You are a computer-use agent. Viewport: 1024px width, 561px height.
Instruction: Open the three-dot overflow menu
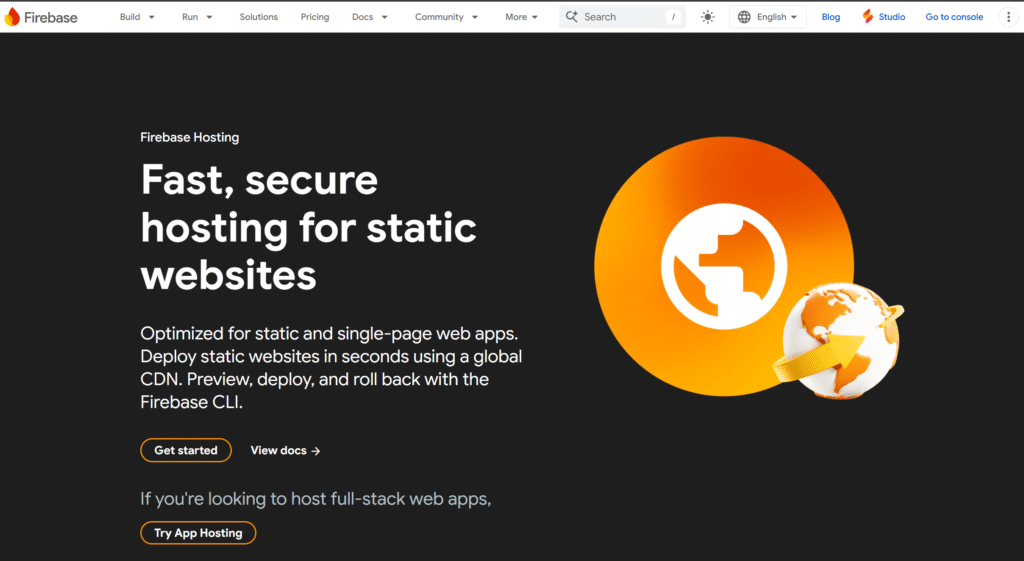click(x=1008, y=17)
